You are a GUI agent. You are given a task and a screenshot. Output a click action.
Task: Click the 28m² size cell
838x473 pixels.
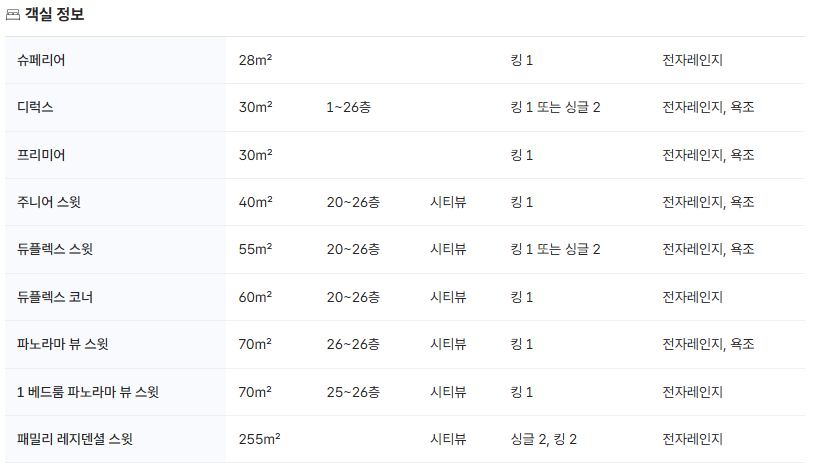click(x=256, y=60)
